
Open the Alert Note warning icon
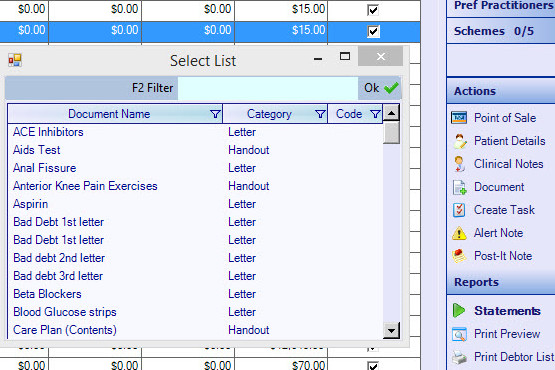point(459,233)
